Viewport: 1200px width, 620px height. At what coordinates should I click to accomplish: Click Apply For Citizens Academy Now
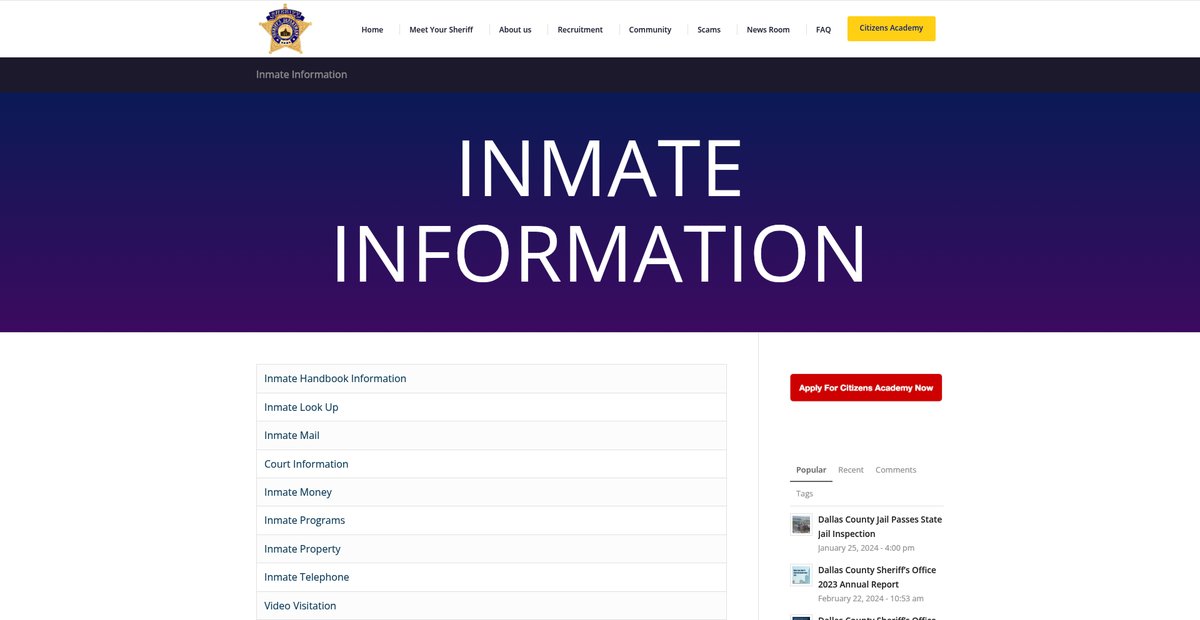point(866,388)
